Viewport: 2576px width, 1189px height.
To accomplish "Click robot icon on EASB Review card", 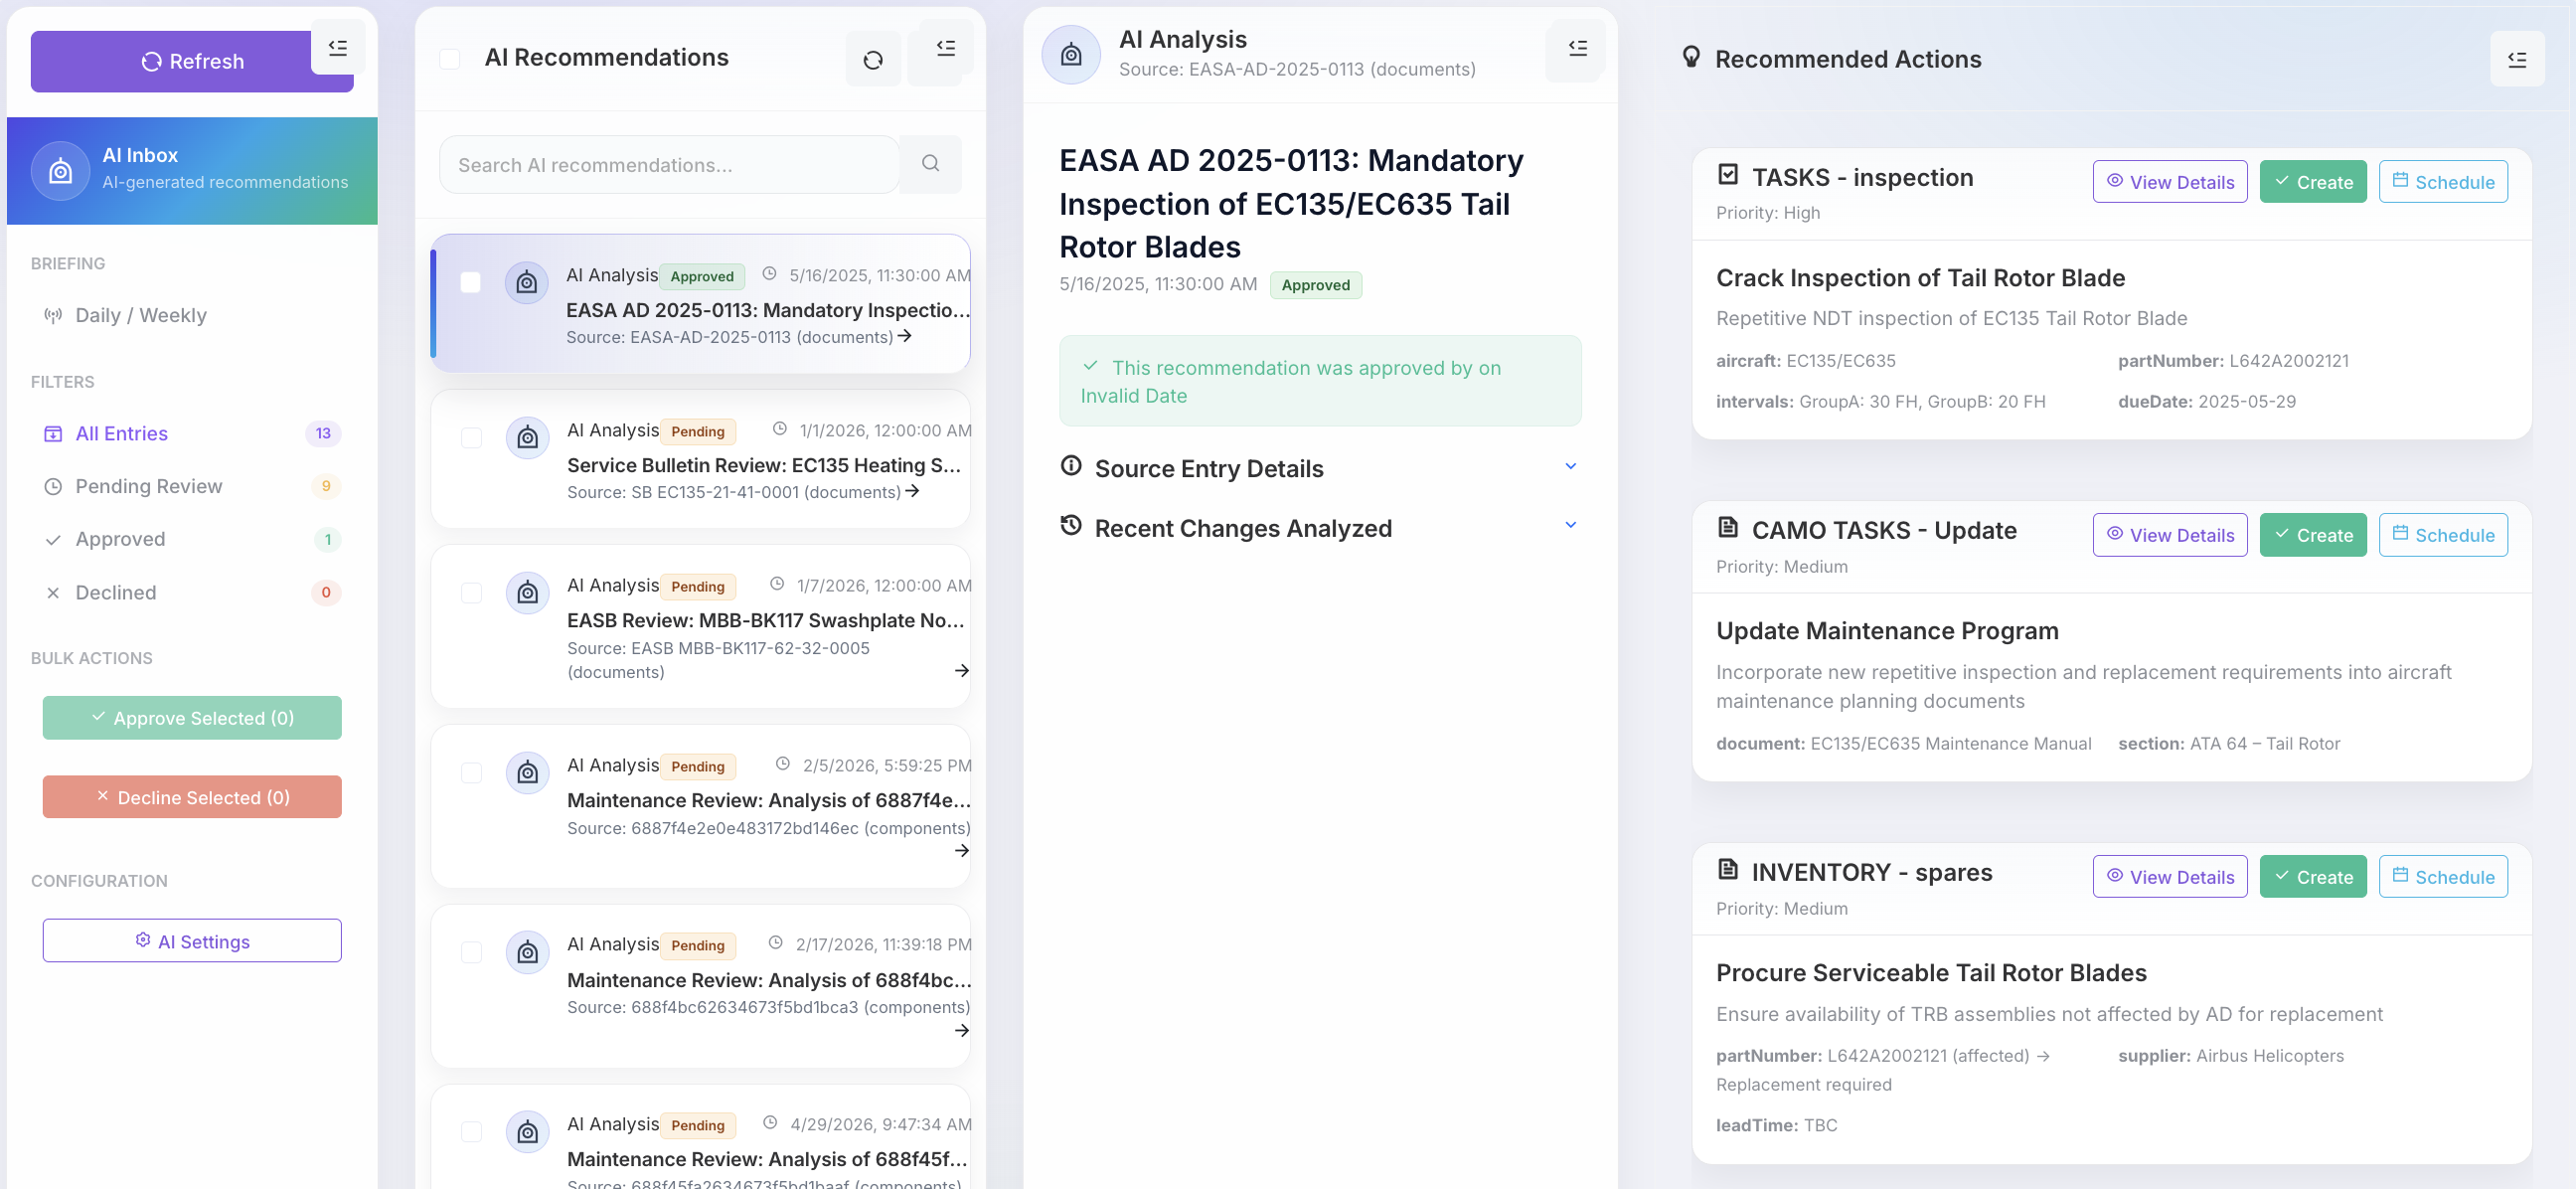I will pos(527,593).
